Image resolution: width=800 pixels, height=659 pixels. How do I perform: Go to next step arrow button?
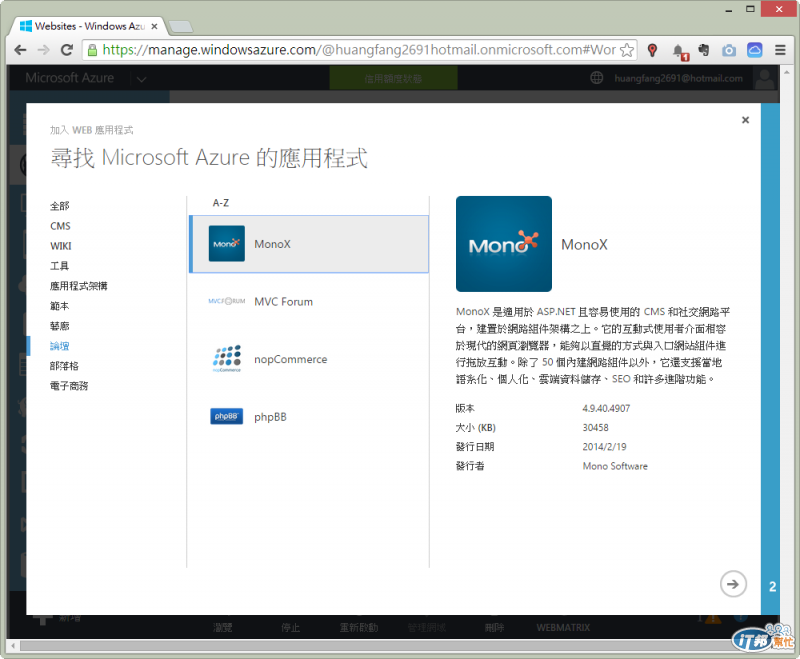(x=733, y=584)
